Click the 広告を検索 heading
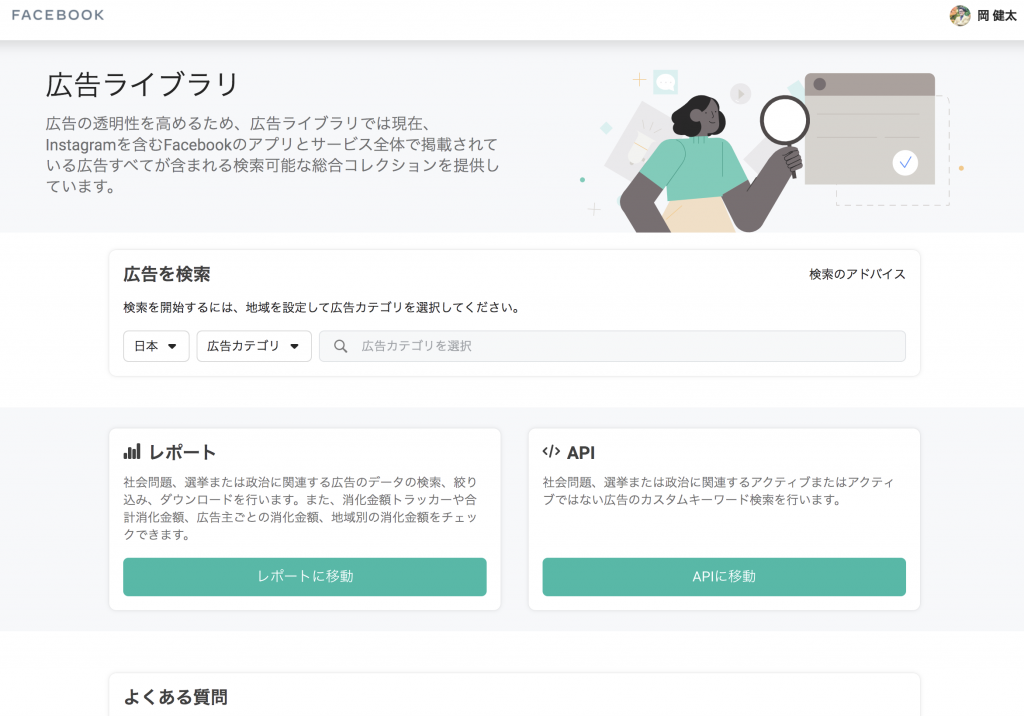 point(167,274)
